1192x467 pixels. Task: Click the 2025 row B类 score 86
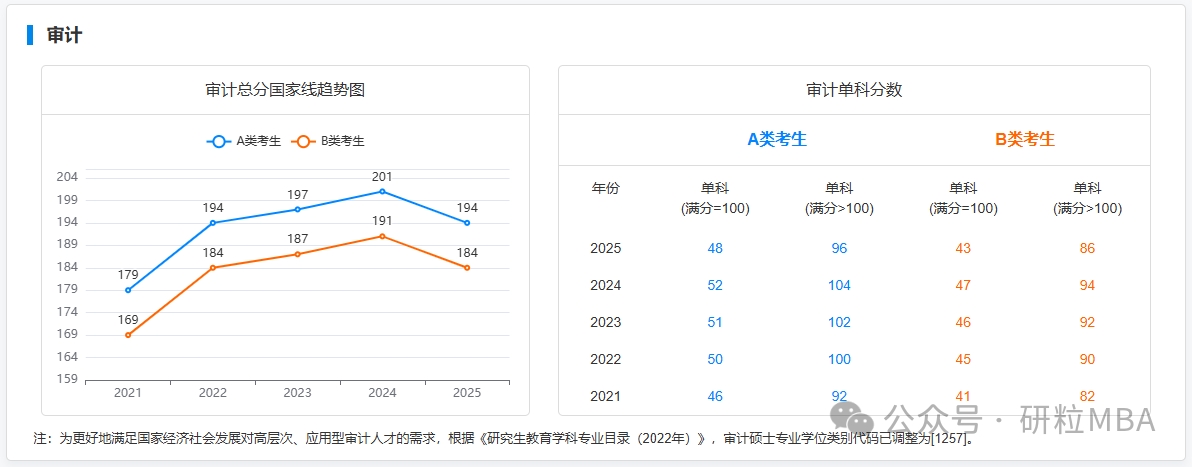(x=1087, y=249)
